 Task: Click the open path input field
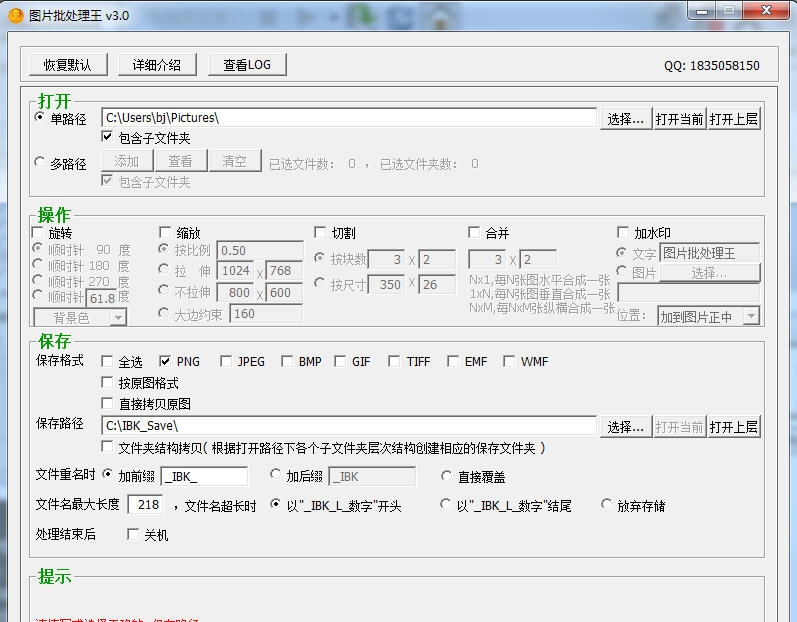coord(349,118)
